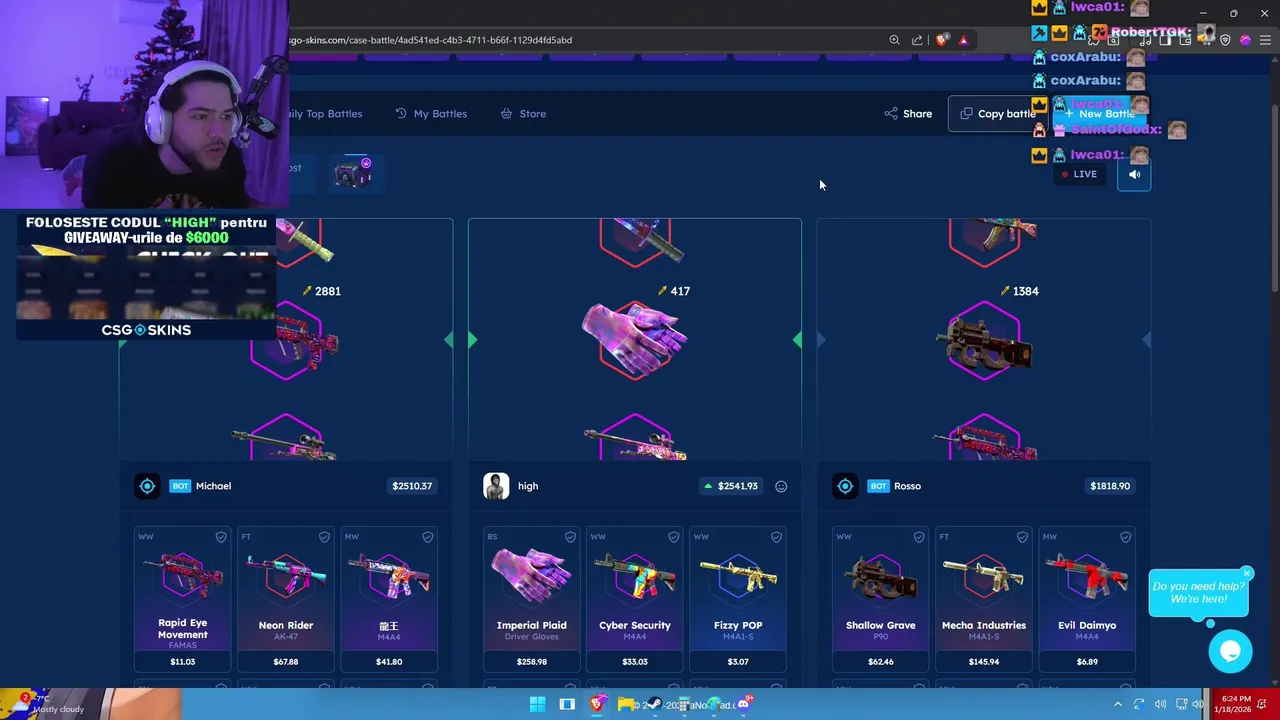Screen dimensions: 1280x720
Task: Click the target-style bot avatar next to Rosso
Action: point(845,486)
